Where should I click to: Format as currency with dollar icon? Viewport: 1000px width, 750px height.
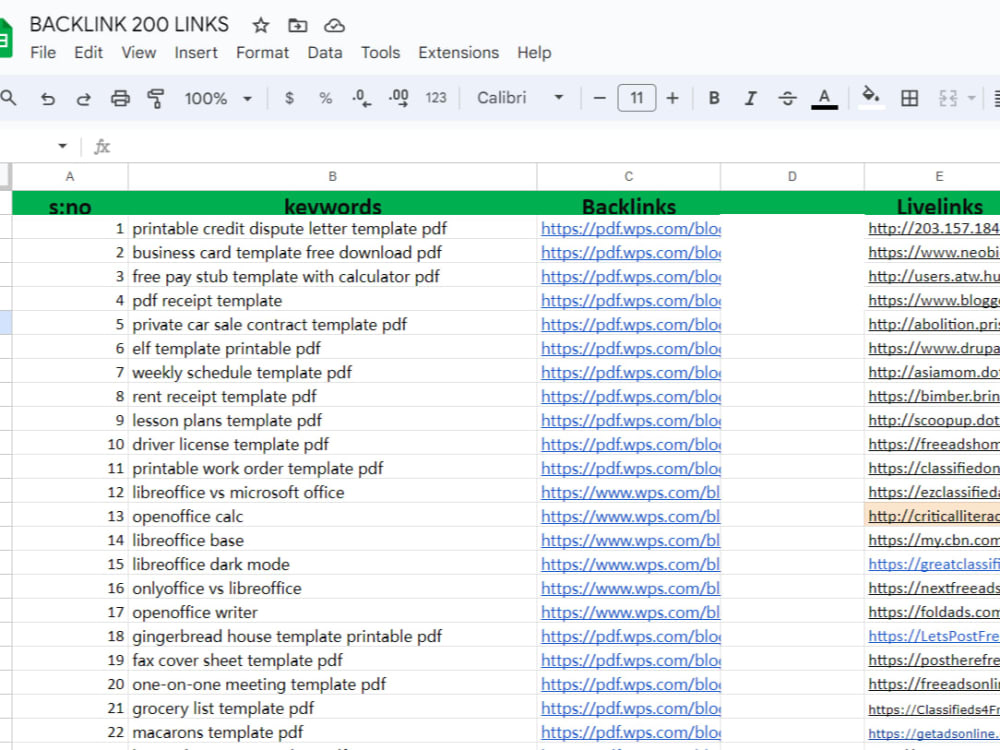tap(290, 98)
